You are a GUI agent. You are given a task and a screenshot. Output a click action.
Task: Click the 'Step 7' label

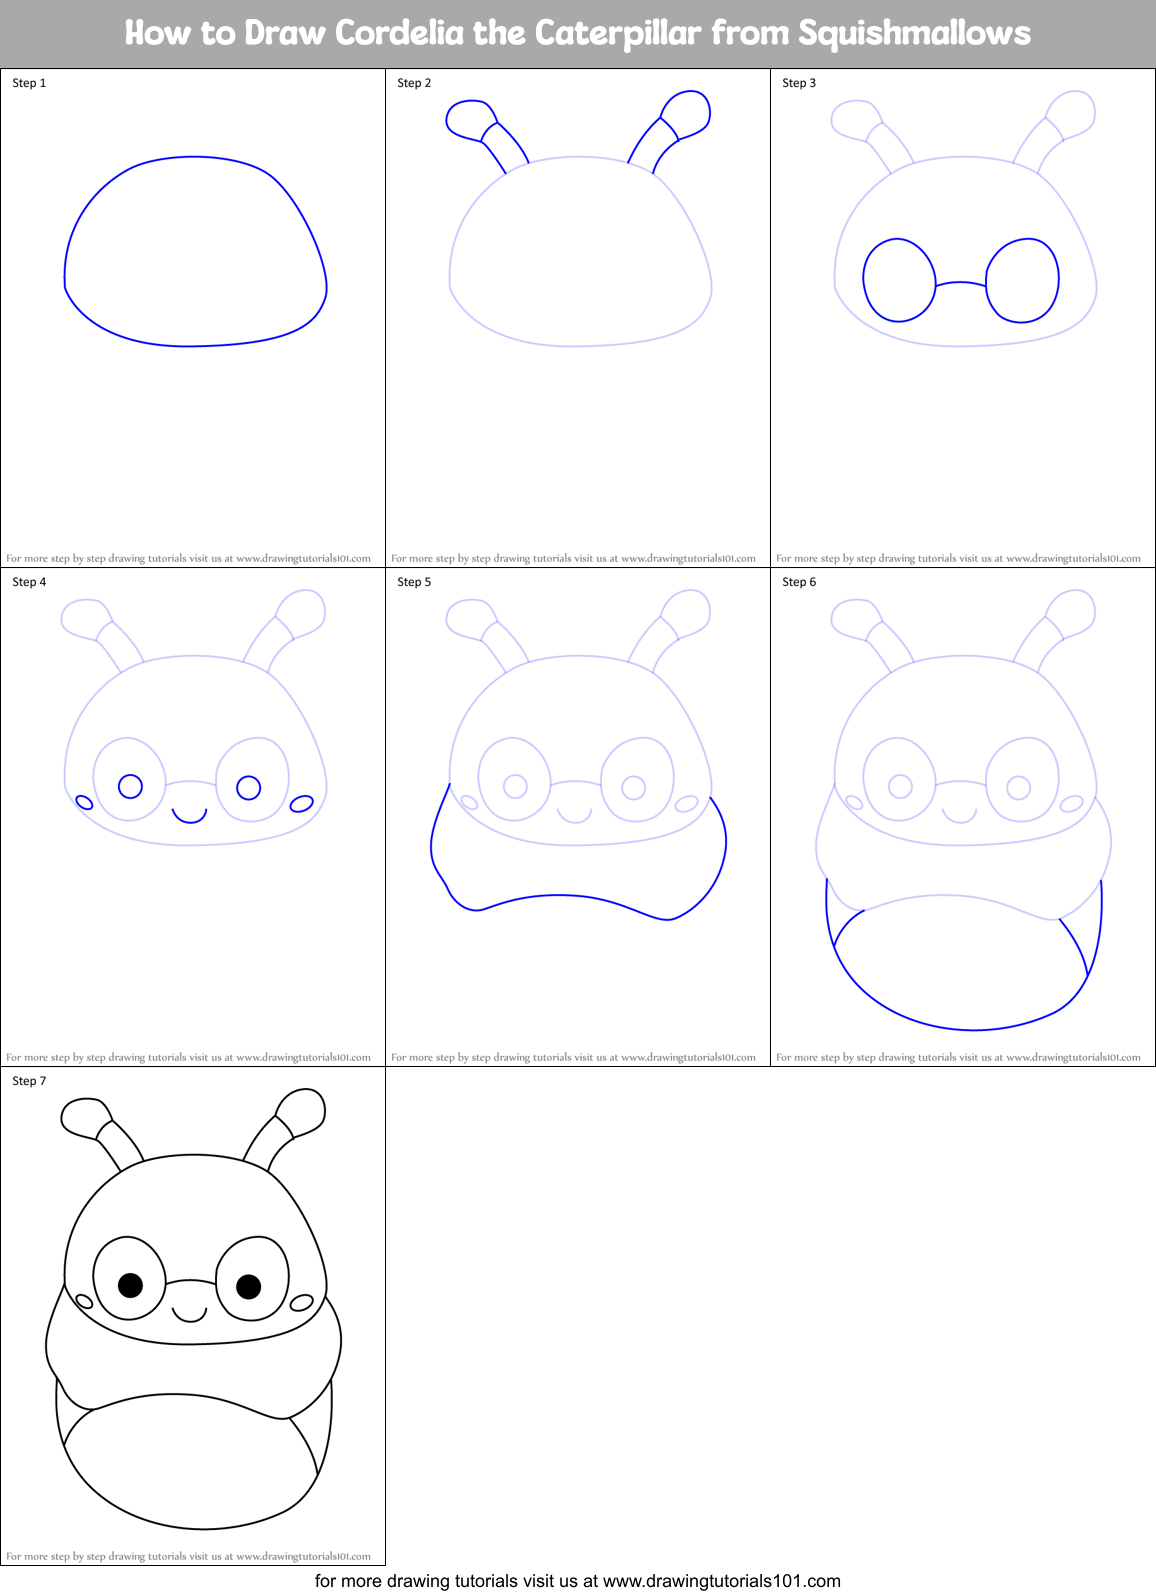click(29, 1081)
